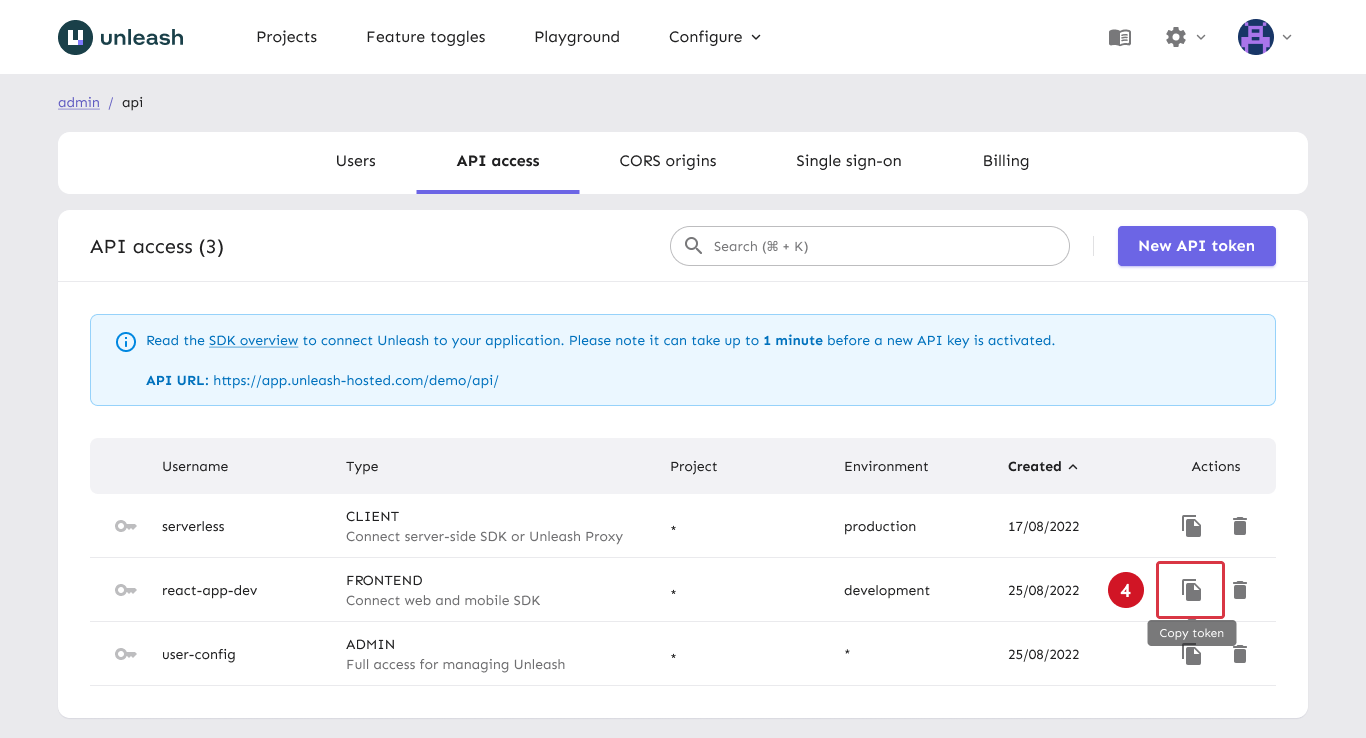This screenshot has height=738, width=1366.
Task: Open the documentation book icon
Action: (x=1120, y=37)
